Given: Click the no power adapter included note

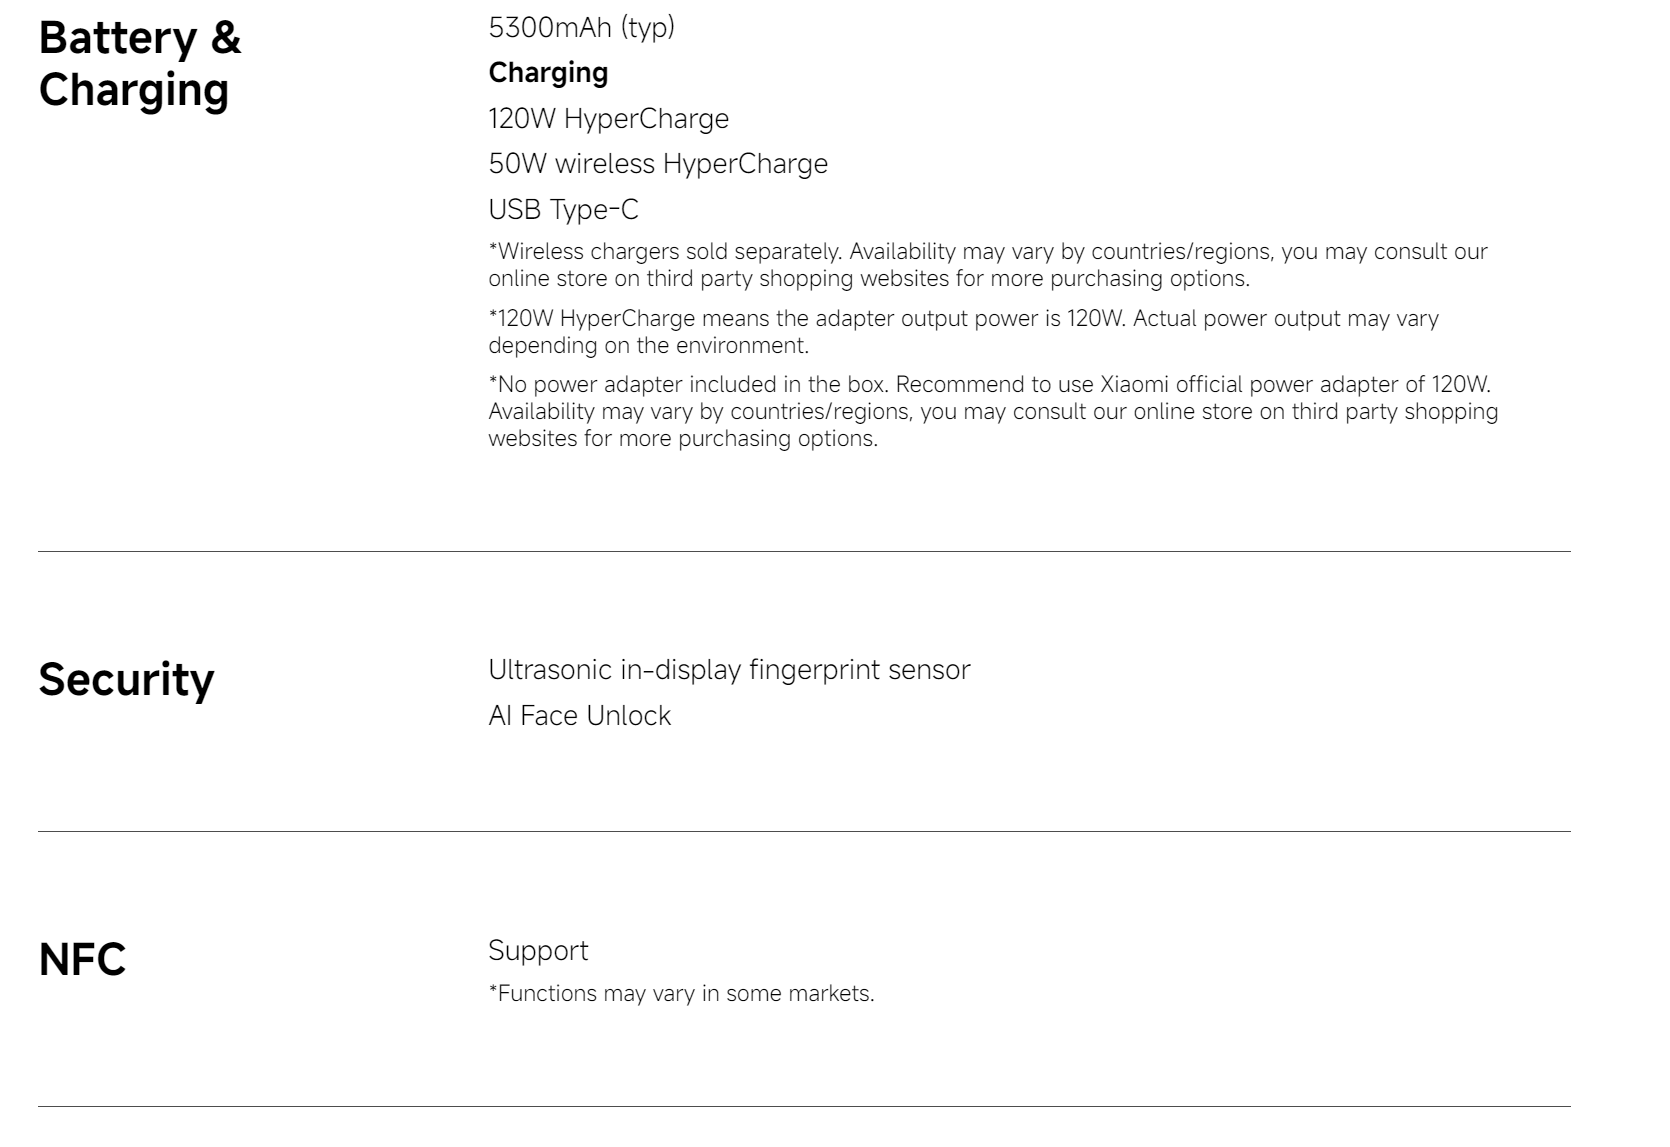Looking at the screenshot, I should 993,411.
